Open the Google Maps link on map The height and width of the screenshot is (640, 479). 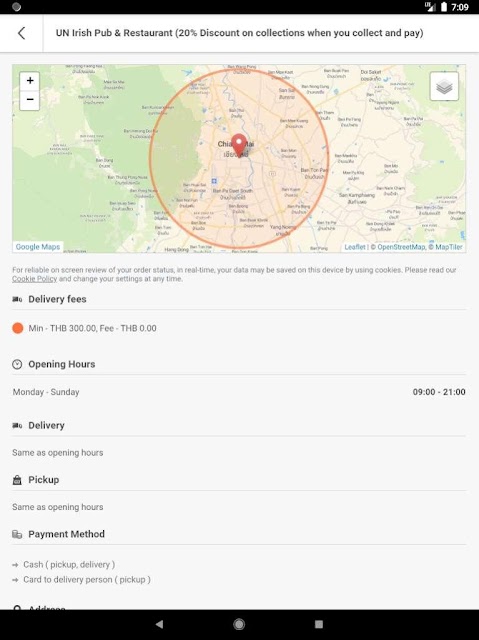click(x=38, y=247)
